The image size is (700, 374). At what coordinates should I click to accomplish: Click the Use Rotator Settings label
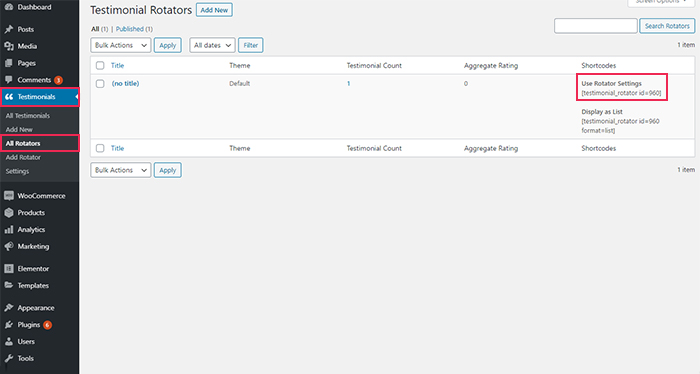pos(611,83)
